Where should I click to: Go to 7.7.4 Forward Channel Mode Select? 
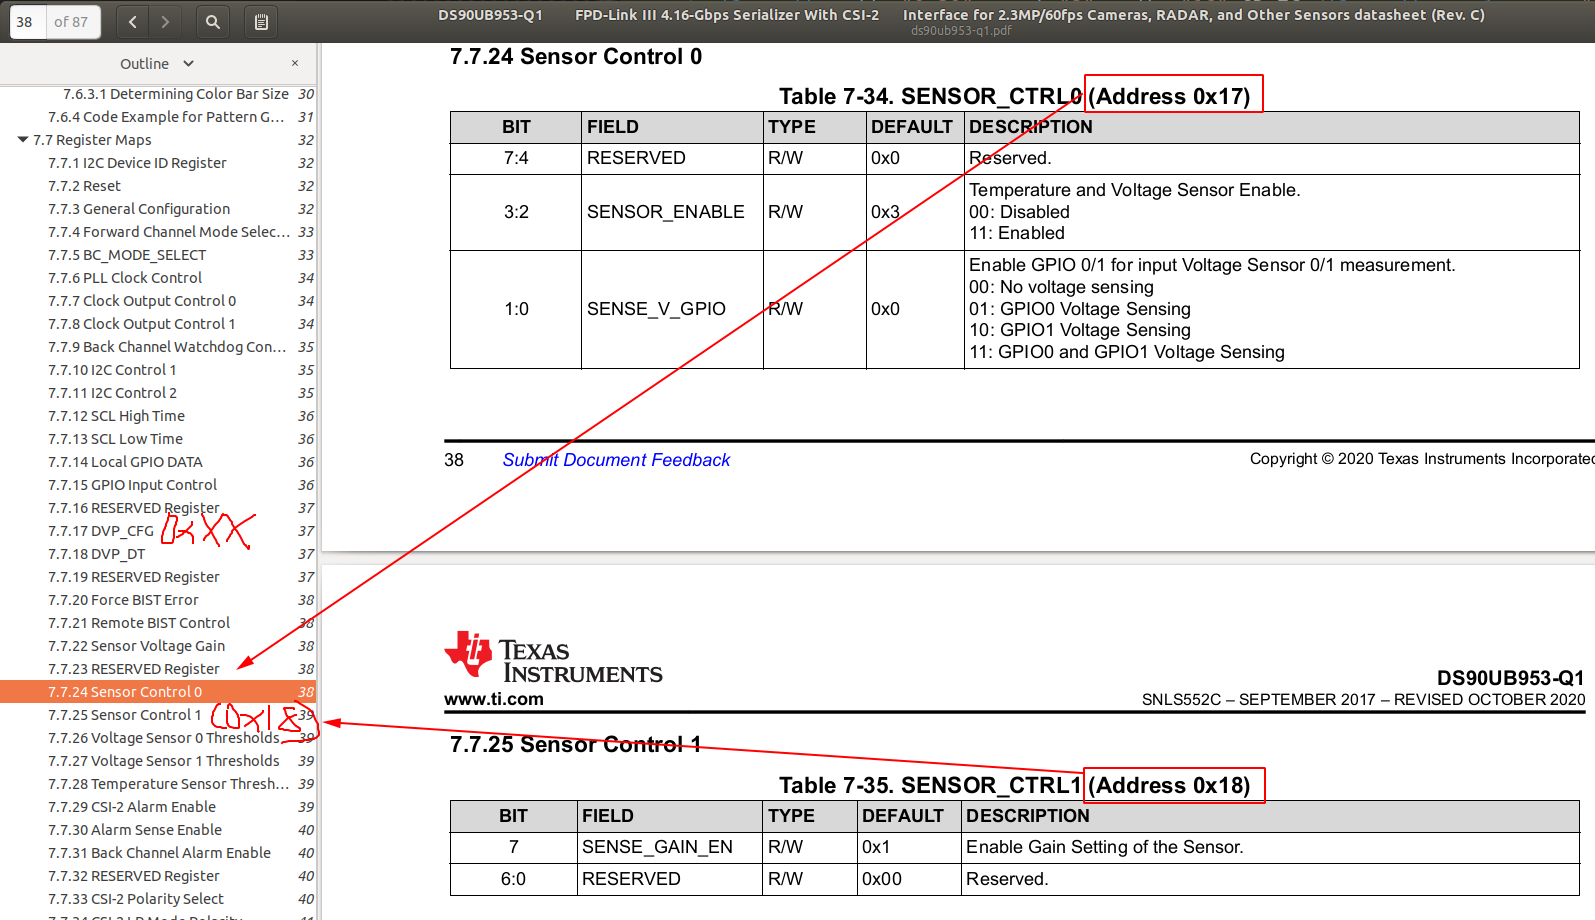click(169, 232)
